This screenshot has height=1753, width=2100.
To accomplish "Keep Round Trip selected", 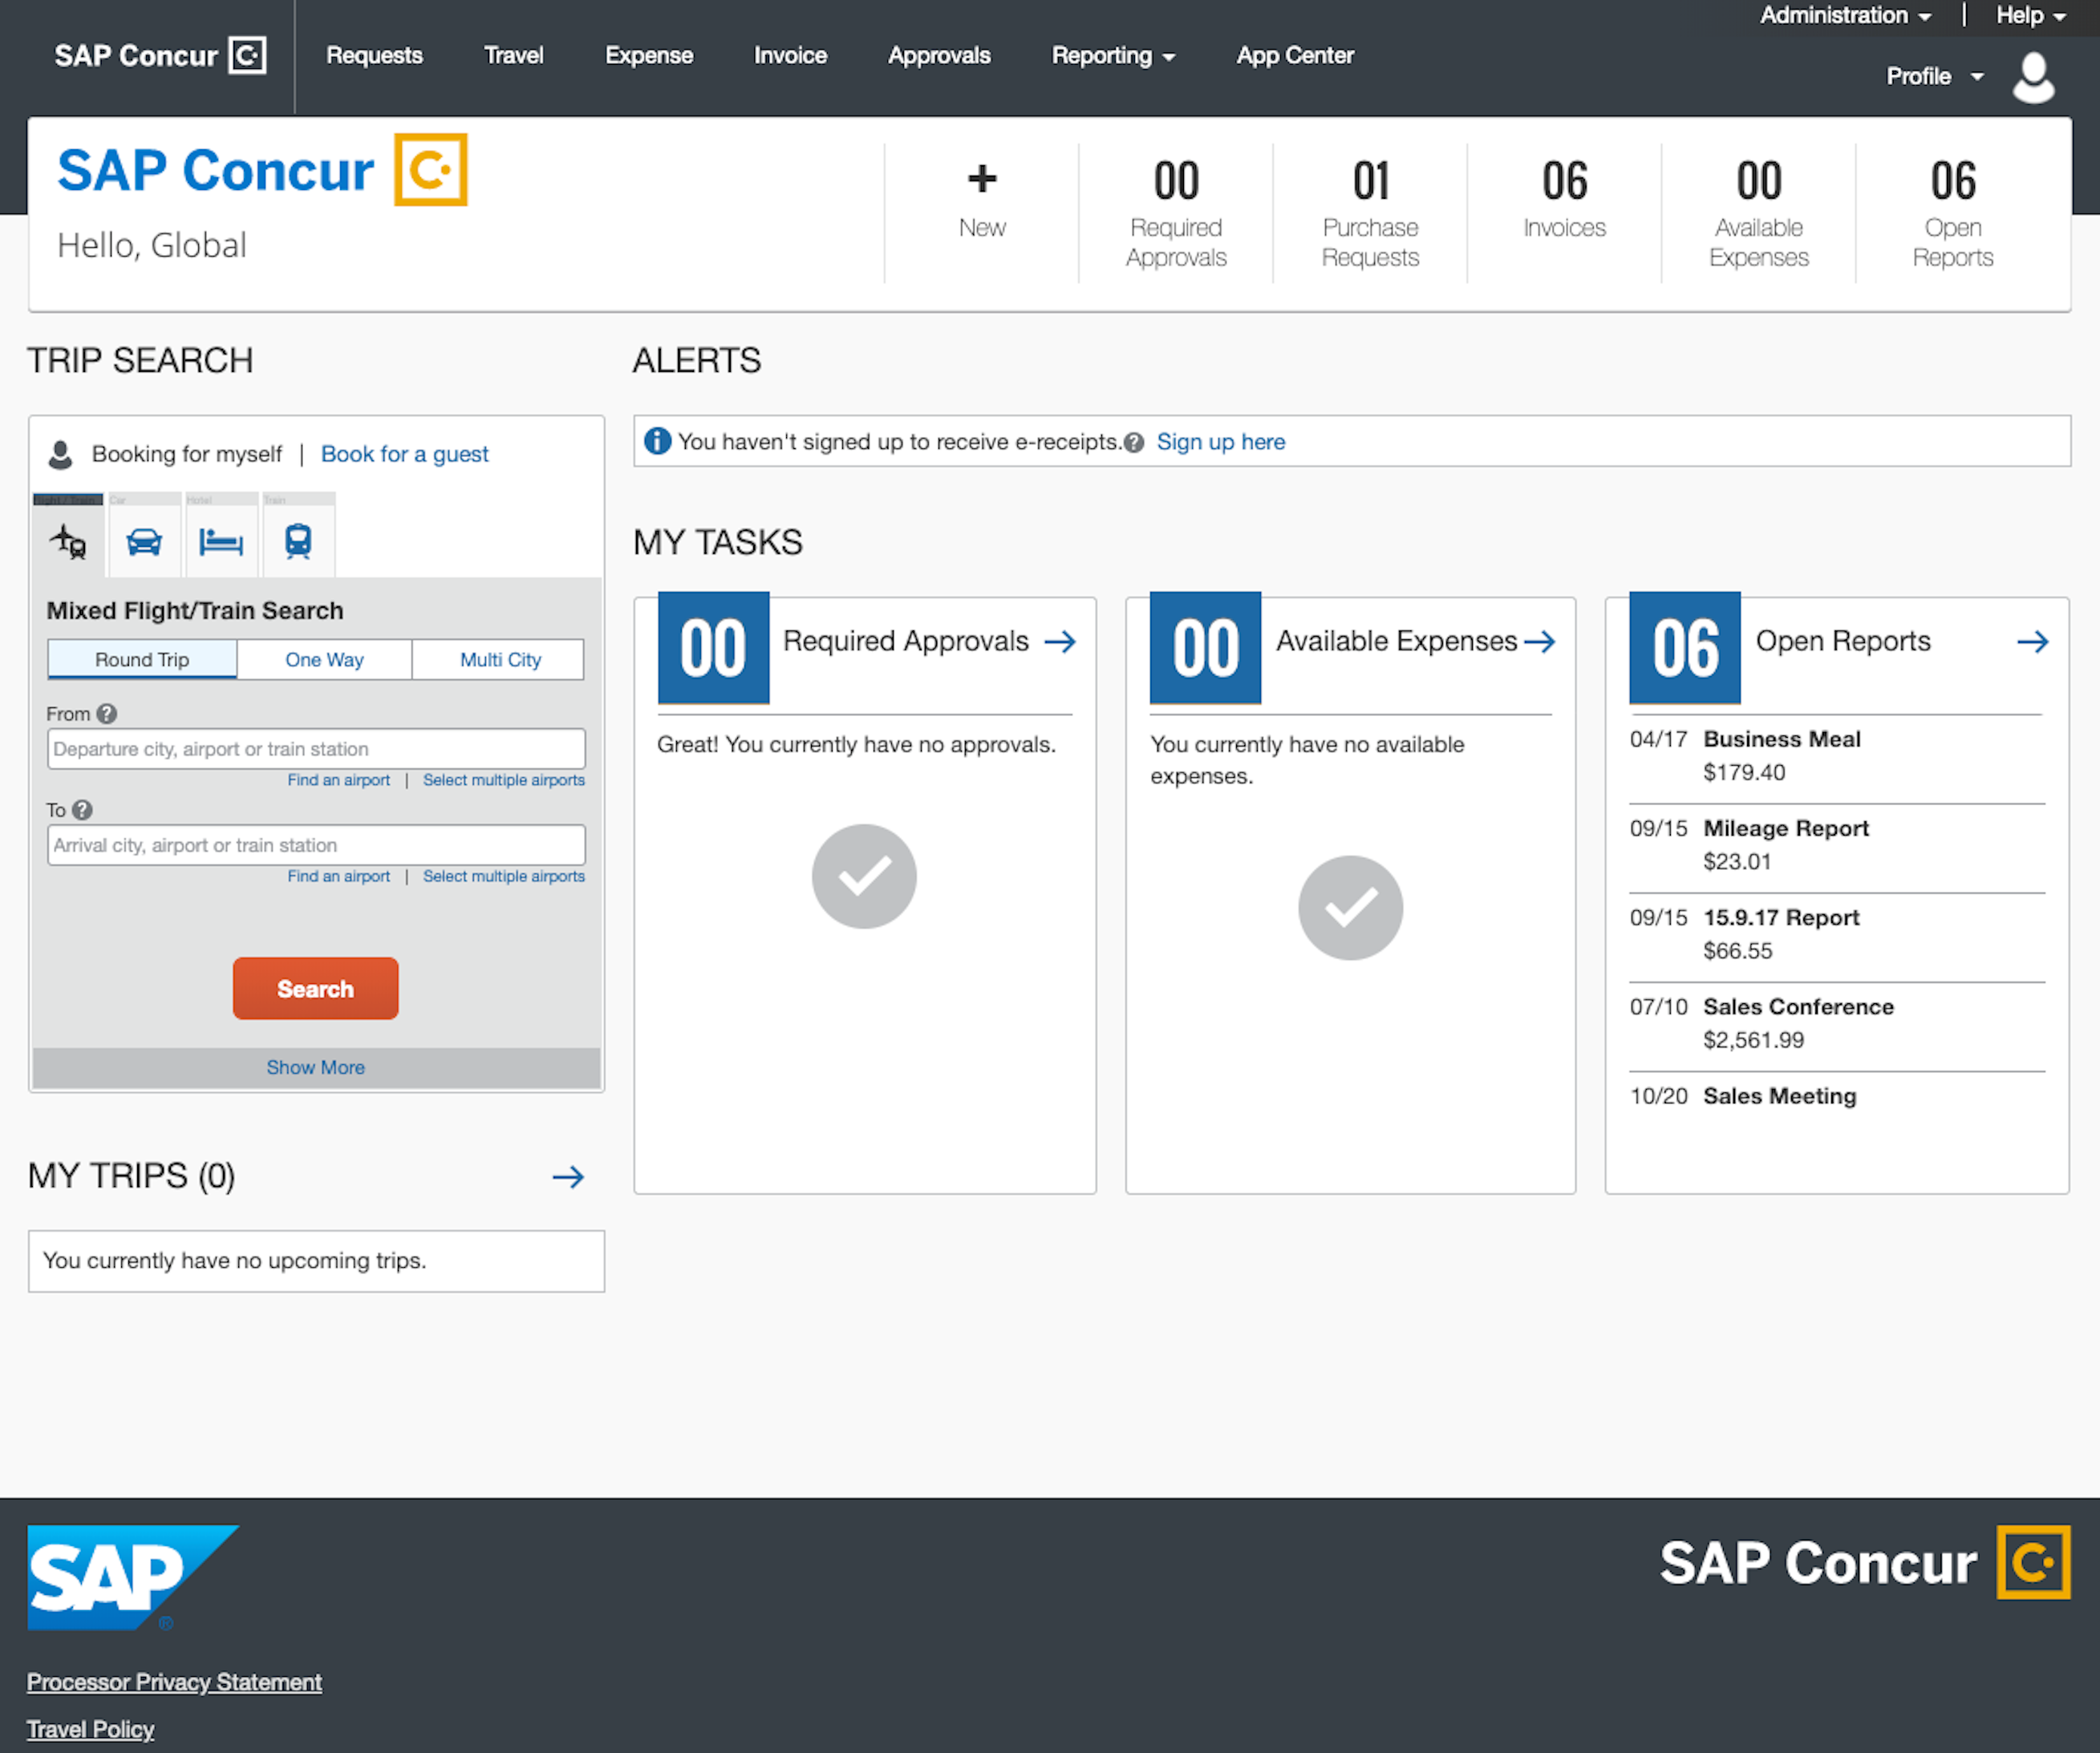I will tap(141, 659).
